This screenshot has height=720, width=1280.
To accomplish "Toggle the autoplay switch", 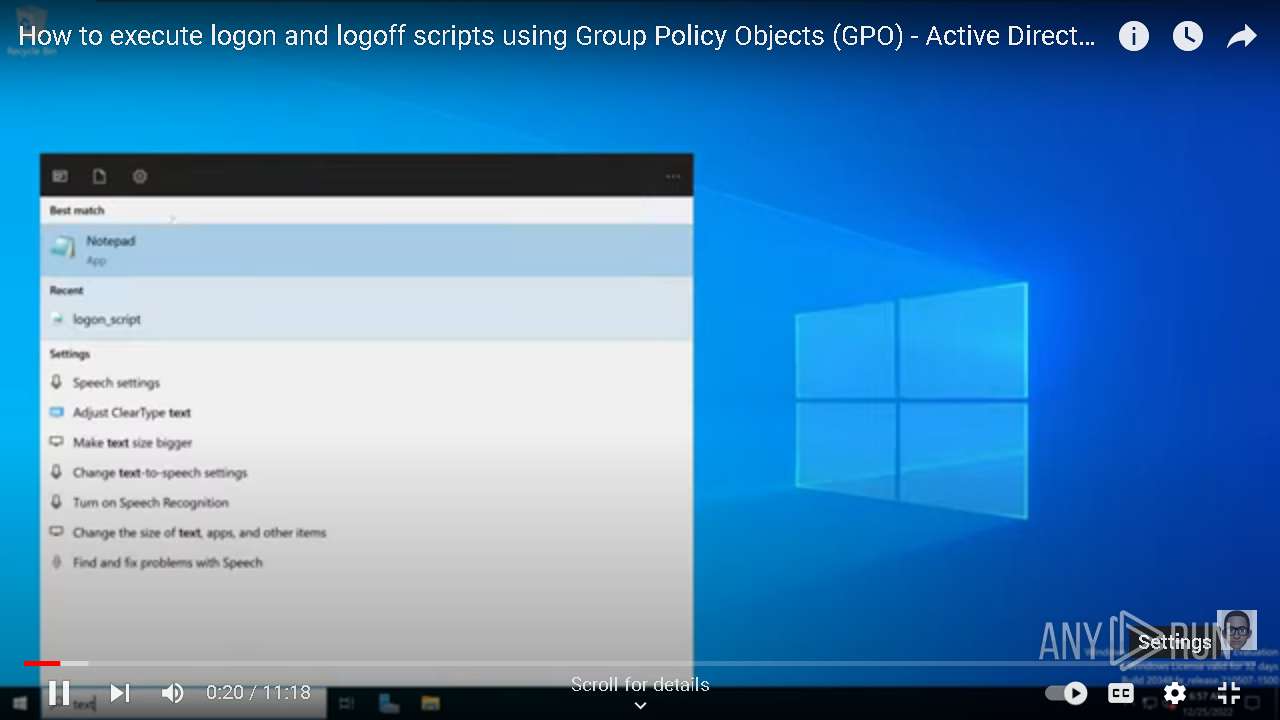I will pos(1066,692).
